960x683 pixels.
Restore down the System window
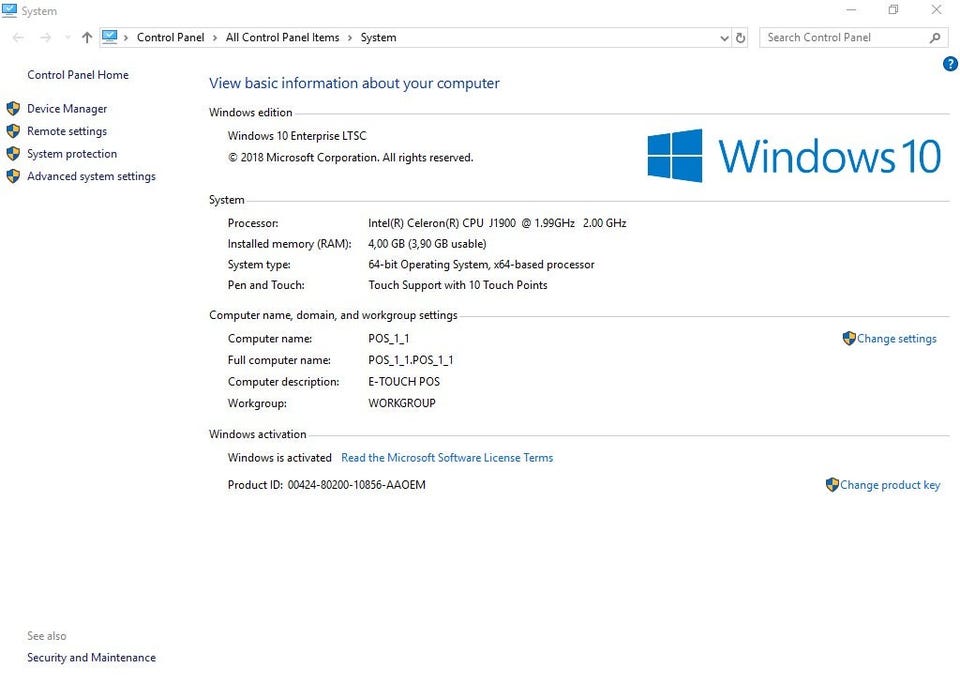tap(893, 10)
